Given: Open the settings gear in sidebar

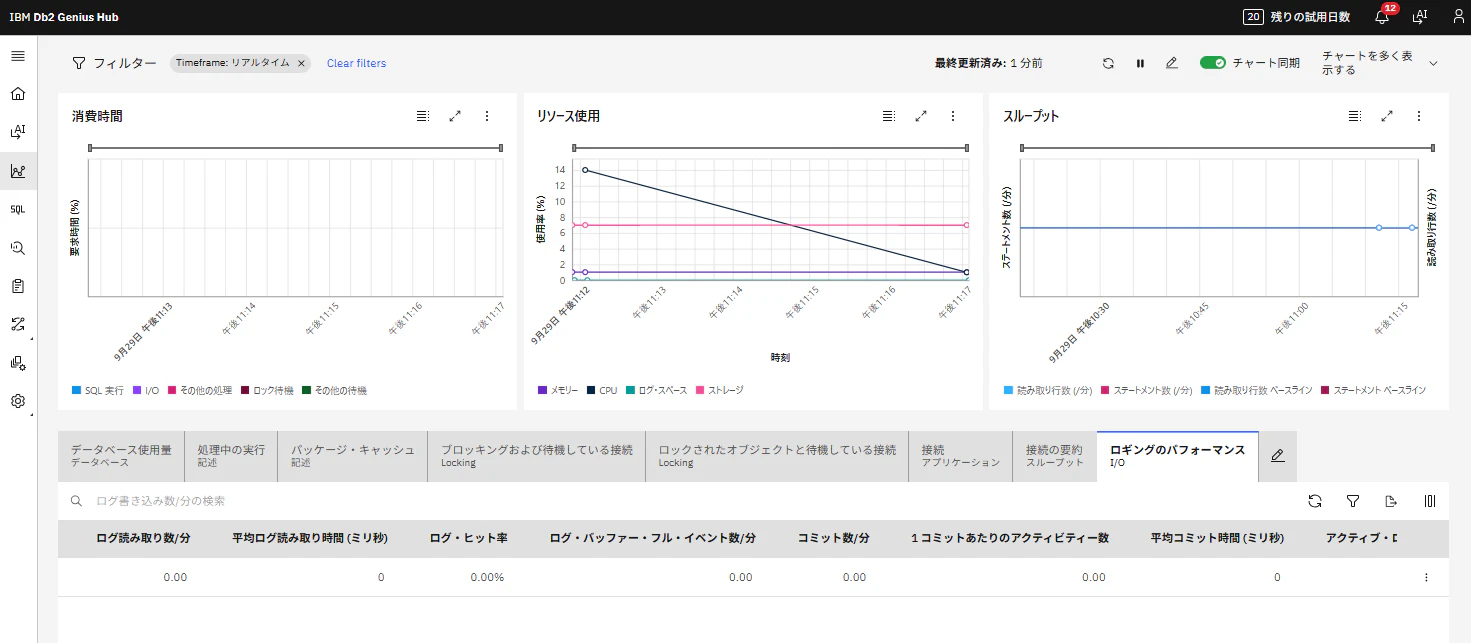Looking at the screenshot, I should [18, 401].
